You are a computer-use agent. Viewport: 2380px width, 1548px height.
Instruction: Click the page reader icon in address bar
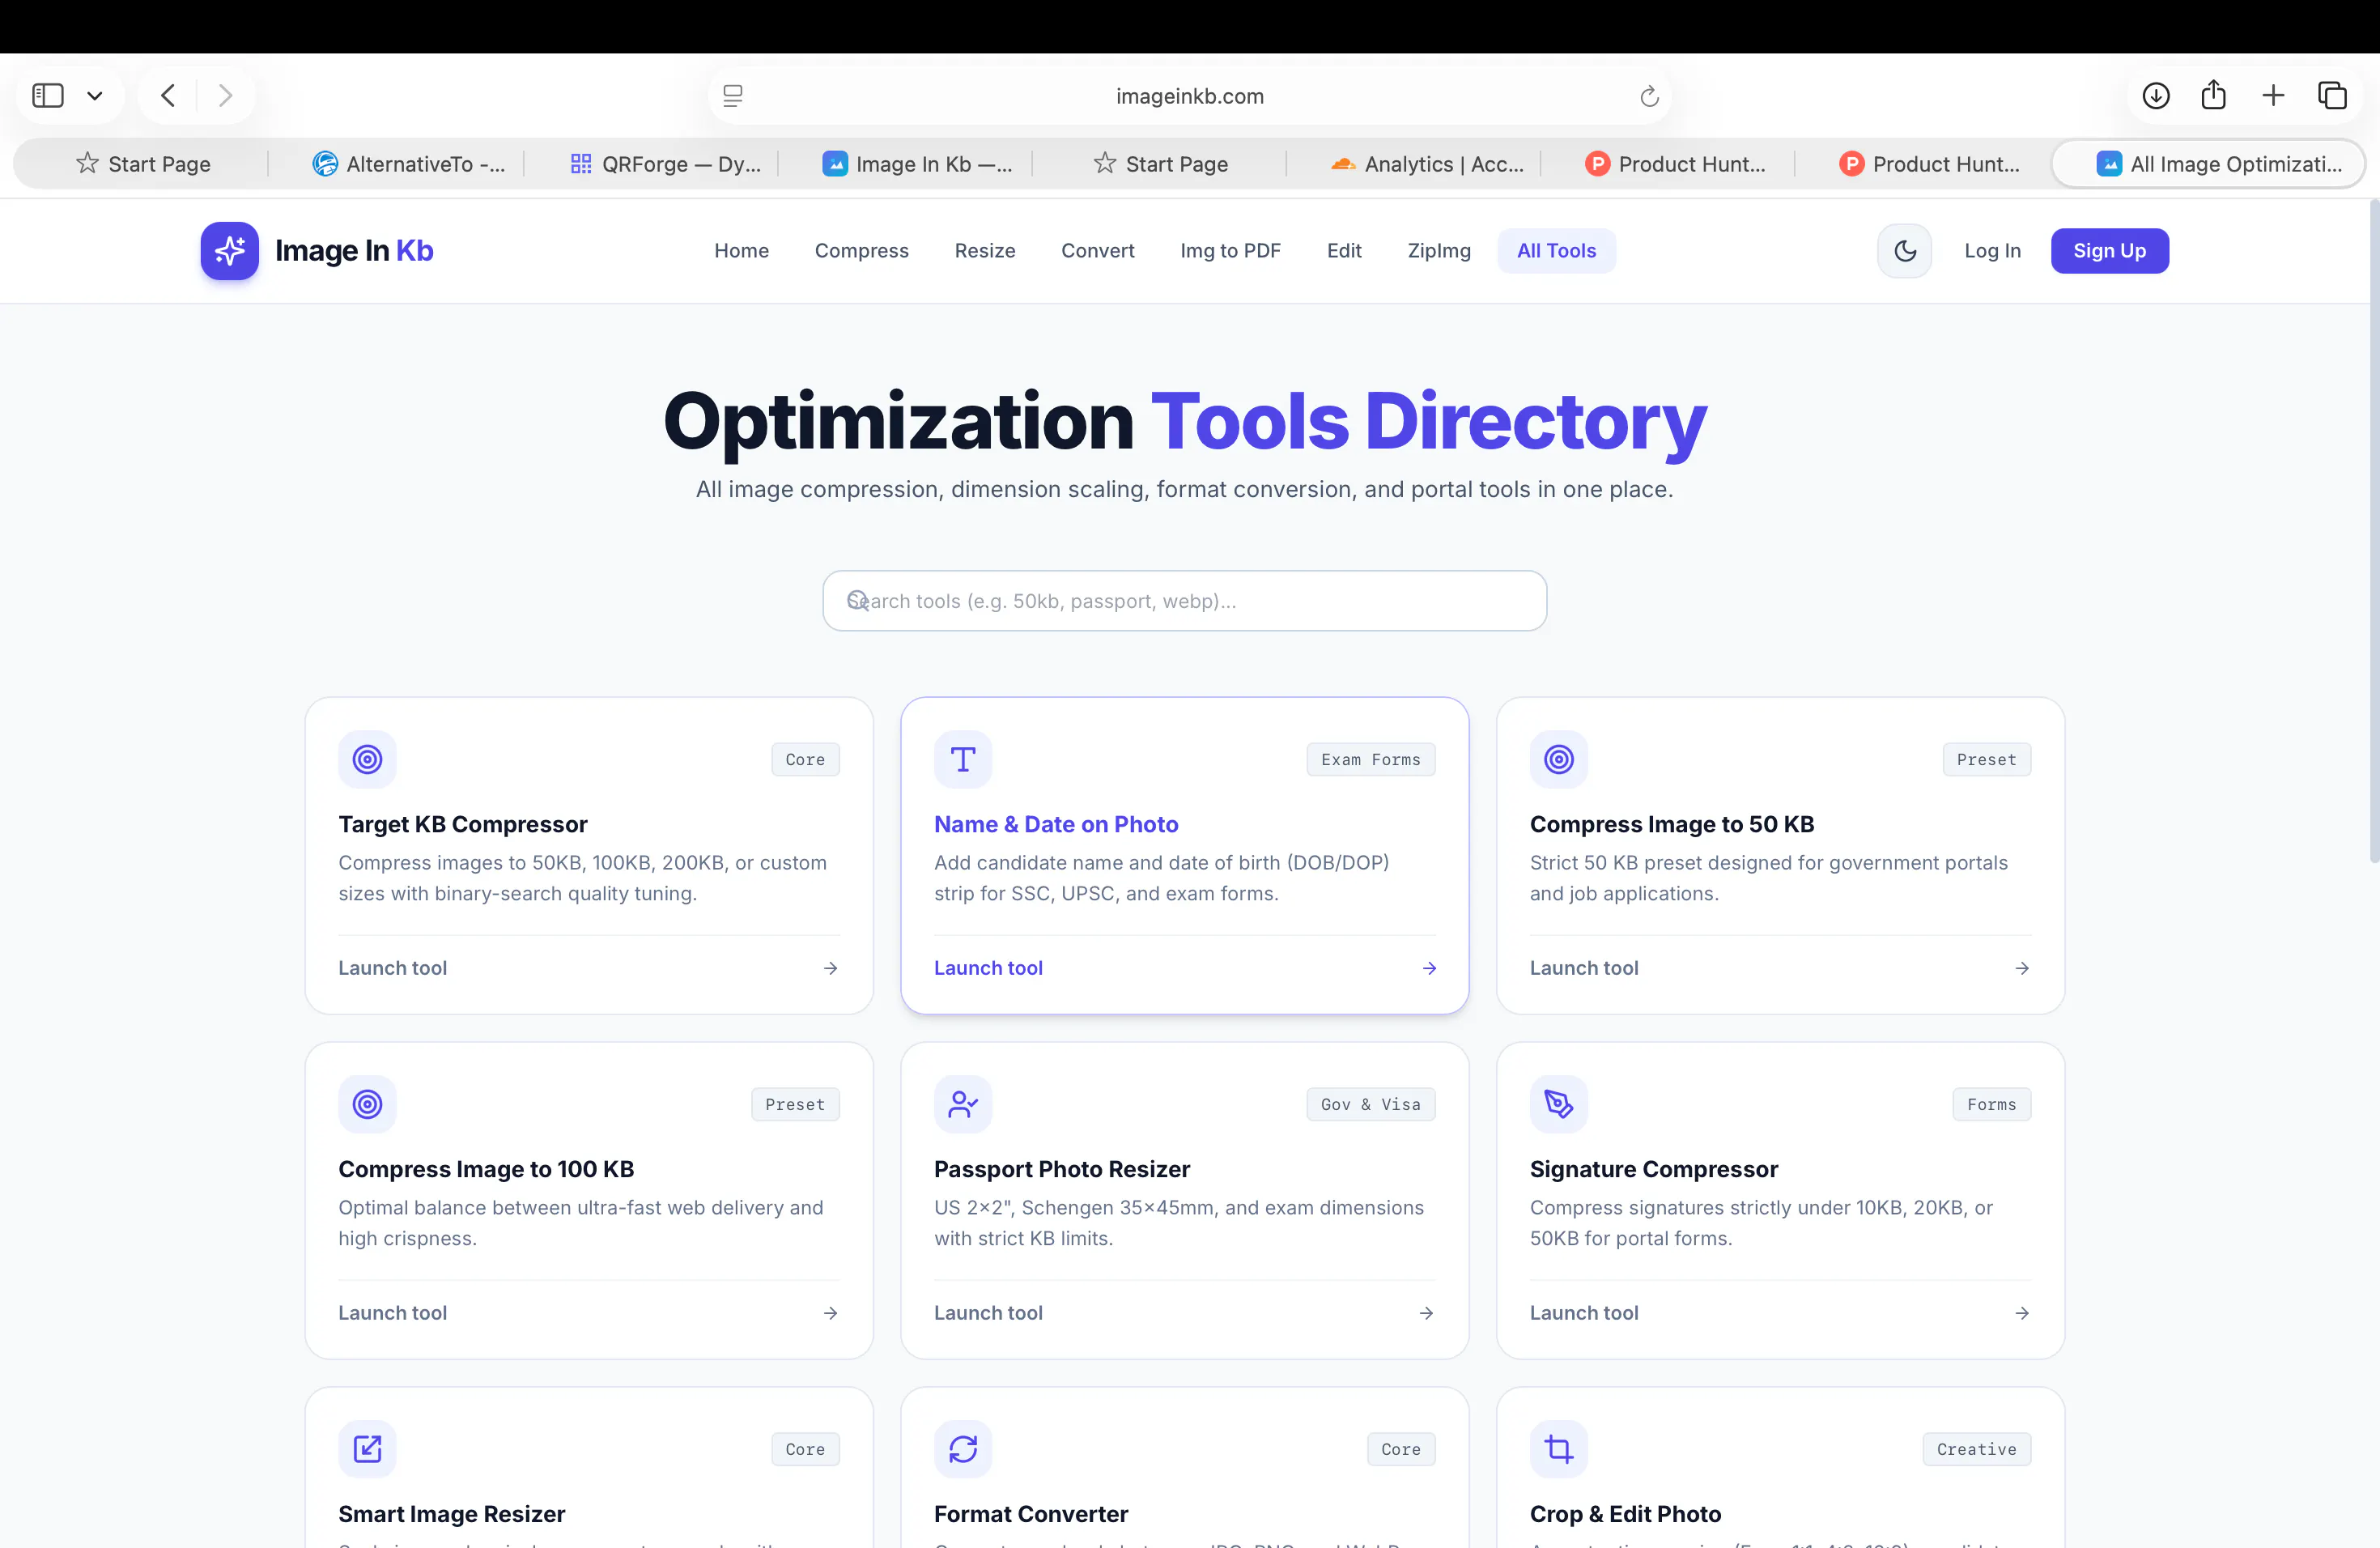(733, 96)
